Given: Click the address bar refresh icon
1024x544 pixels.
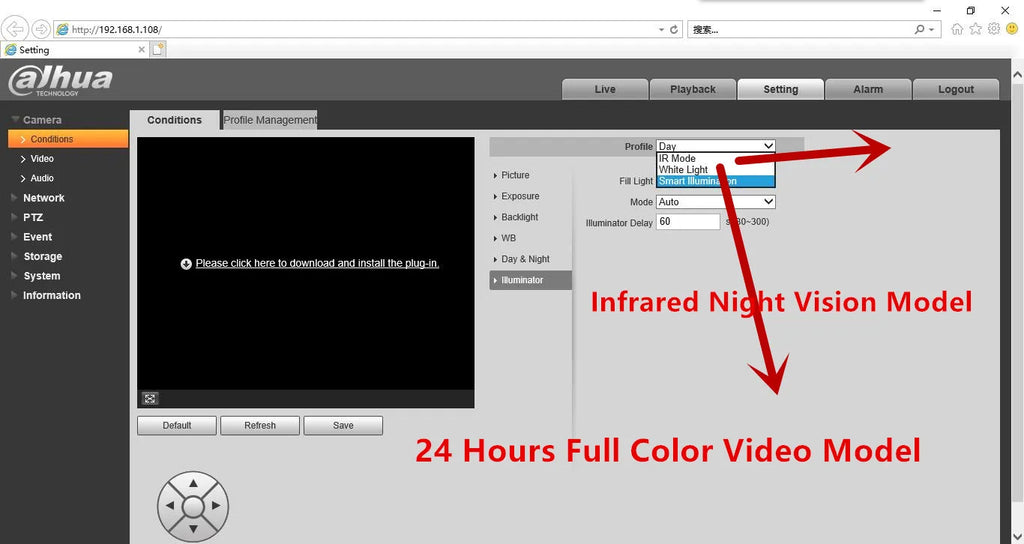Looking at the screenshot, I should pyautogui.click(x=674, y=30).
